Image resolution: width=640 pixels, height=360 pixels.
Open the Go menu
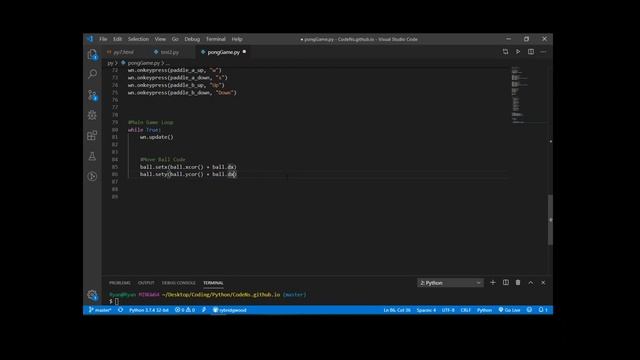tap(175, 39)
